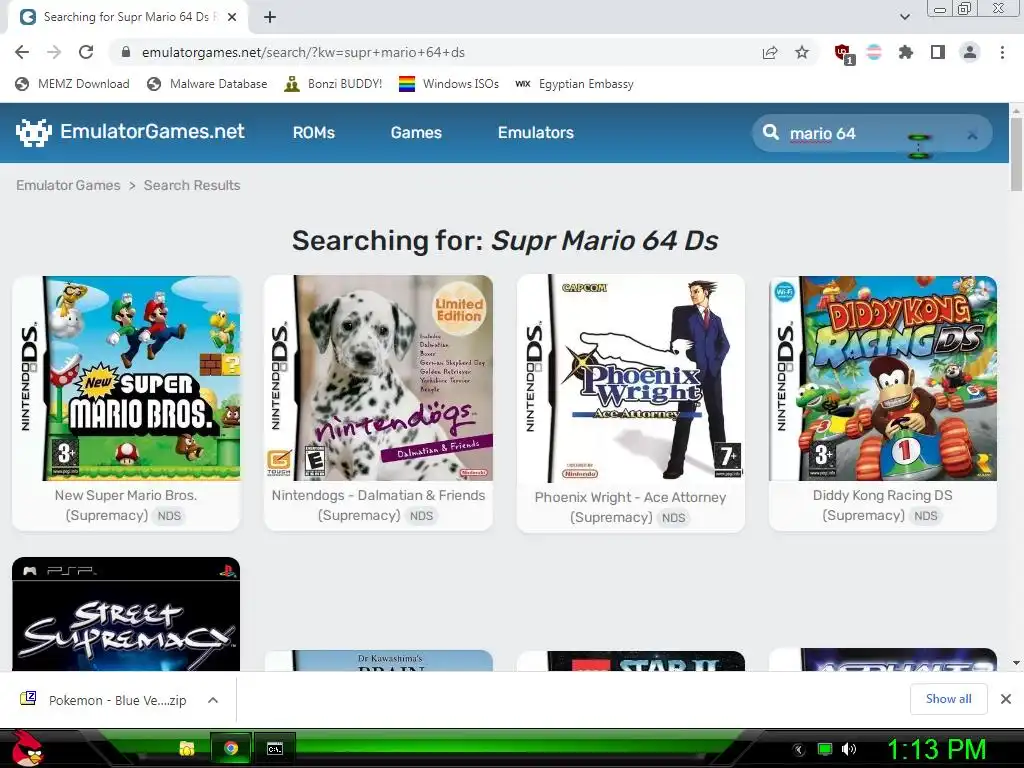The width and height of the screenshot is (1024, 768).
Task: Click the page vertical scrollbar
Action: coord(1016,155)
